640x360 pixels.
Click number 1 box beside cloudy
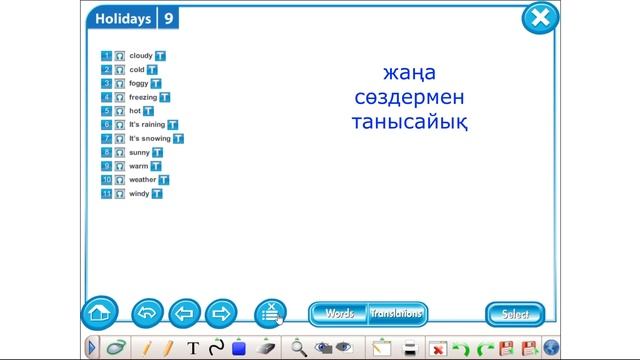click(x=106, y=56)
